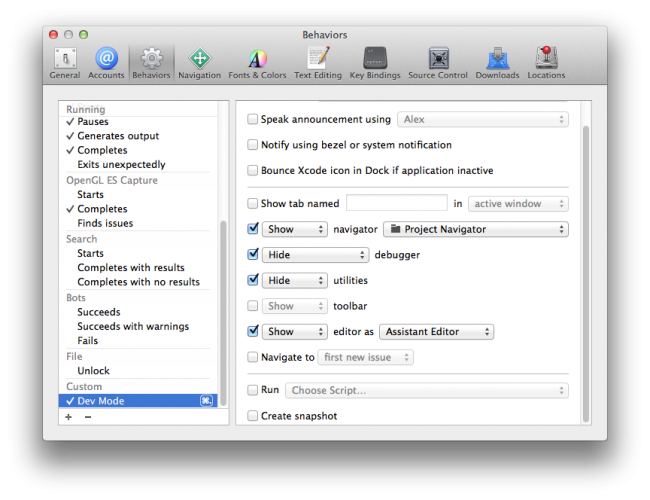
Task: Open Hide dropdown for utilities
Action: (x=295, y=280)
